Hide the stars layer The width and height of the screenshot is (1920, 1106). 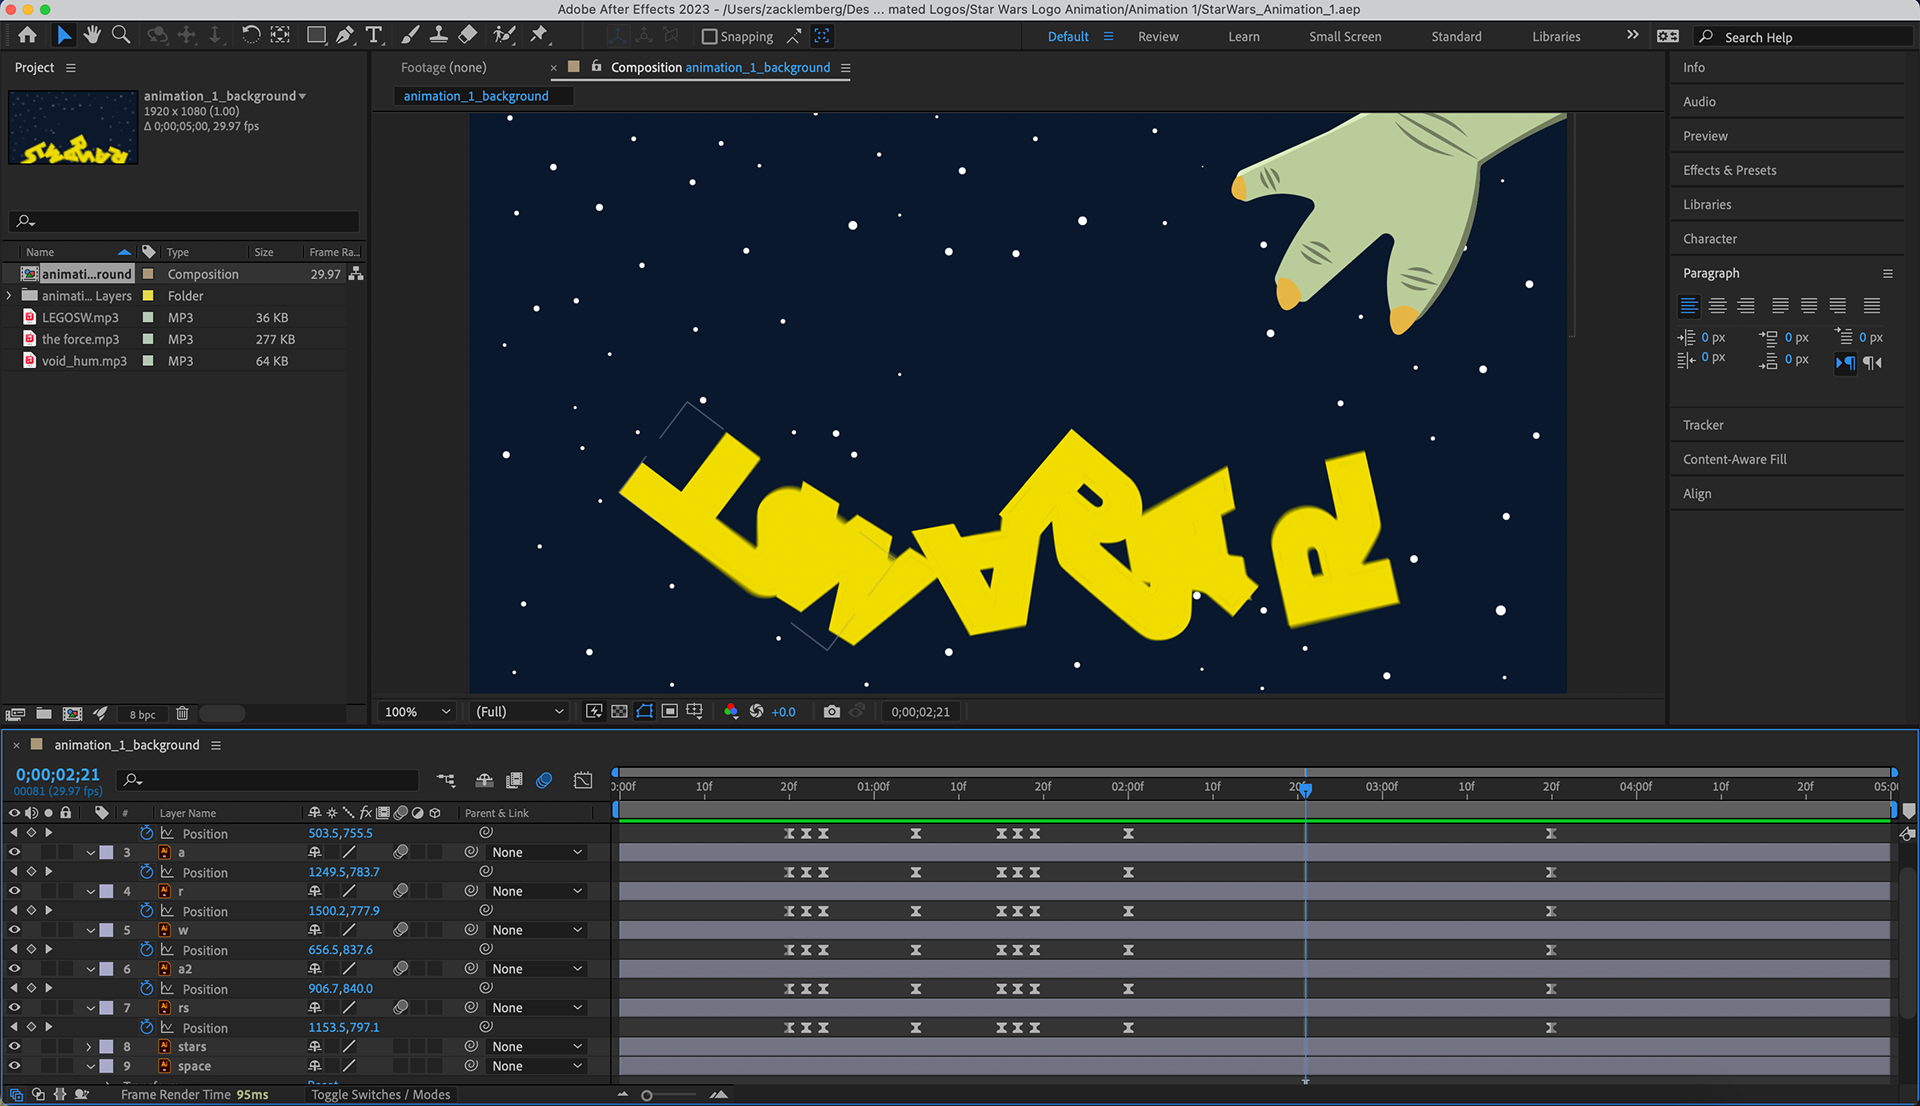[x=14, y=1047]
